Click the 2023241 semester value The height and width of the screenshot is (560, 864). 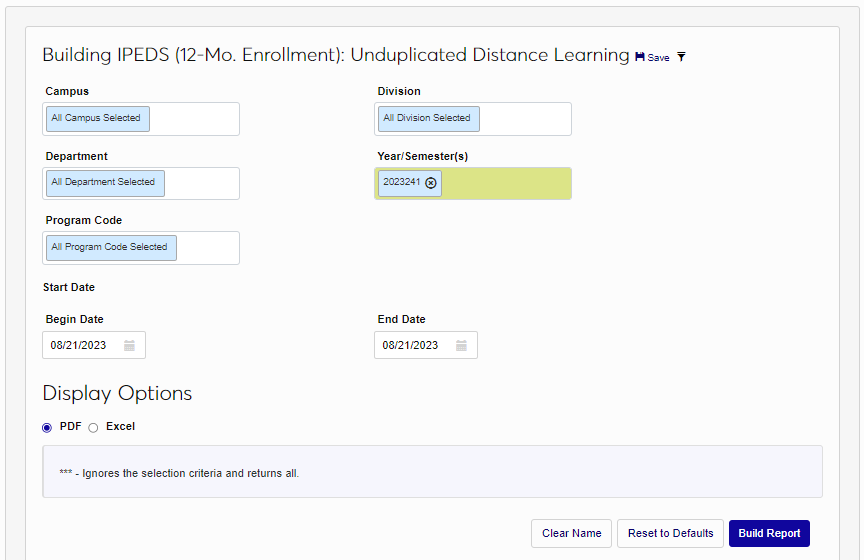402,182
